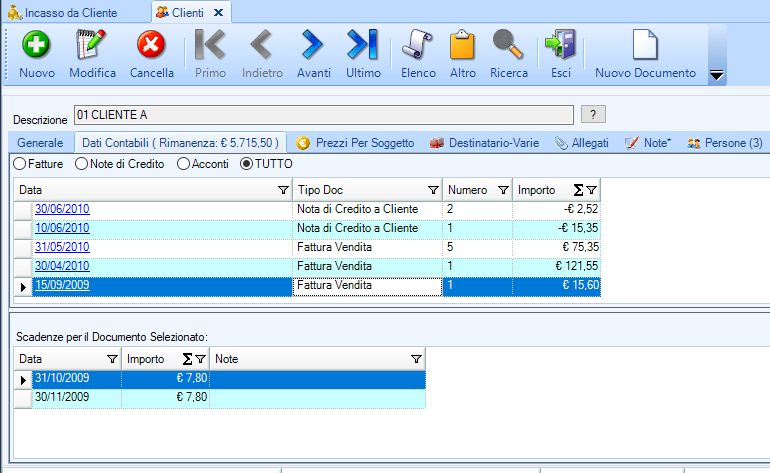The width and height of the screenshot is (770, 473).
Task: Expand the toolbar overflow arrow
Action: (716, 75)
